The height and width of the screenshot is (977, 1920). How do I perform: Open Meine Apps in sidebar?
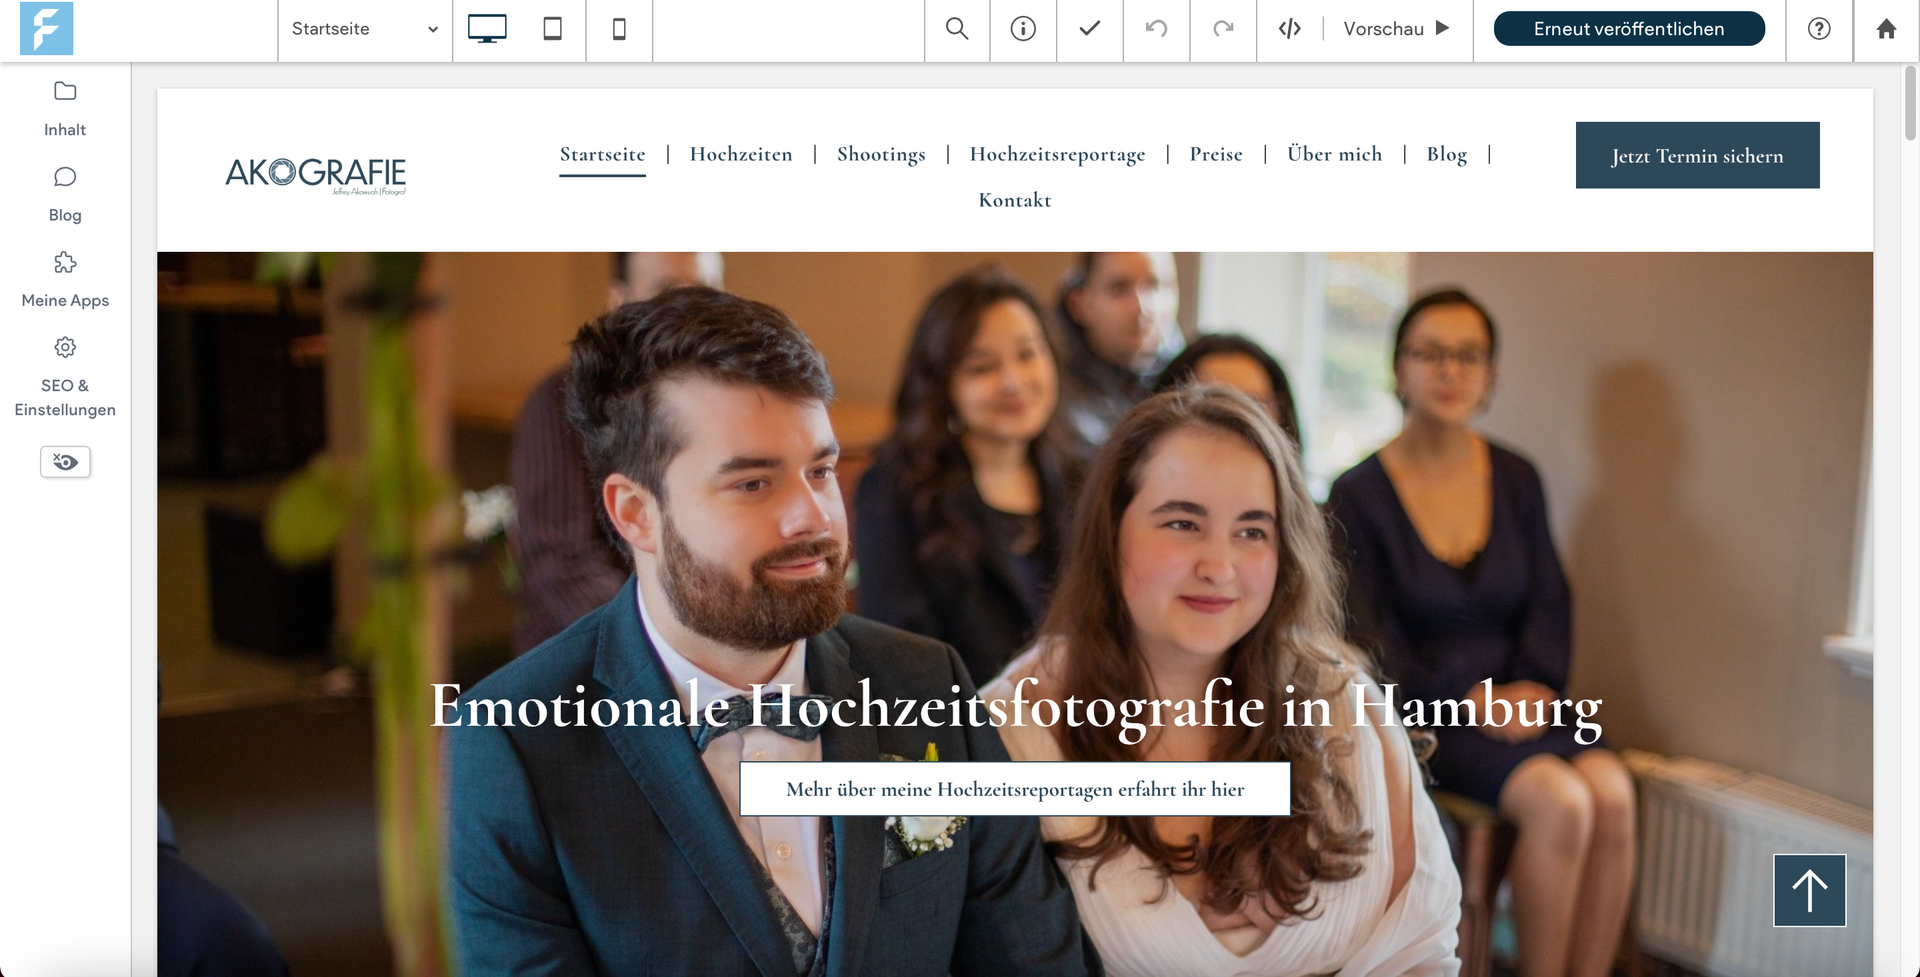(65, 280)
